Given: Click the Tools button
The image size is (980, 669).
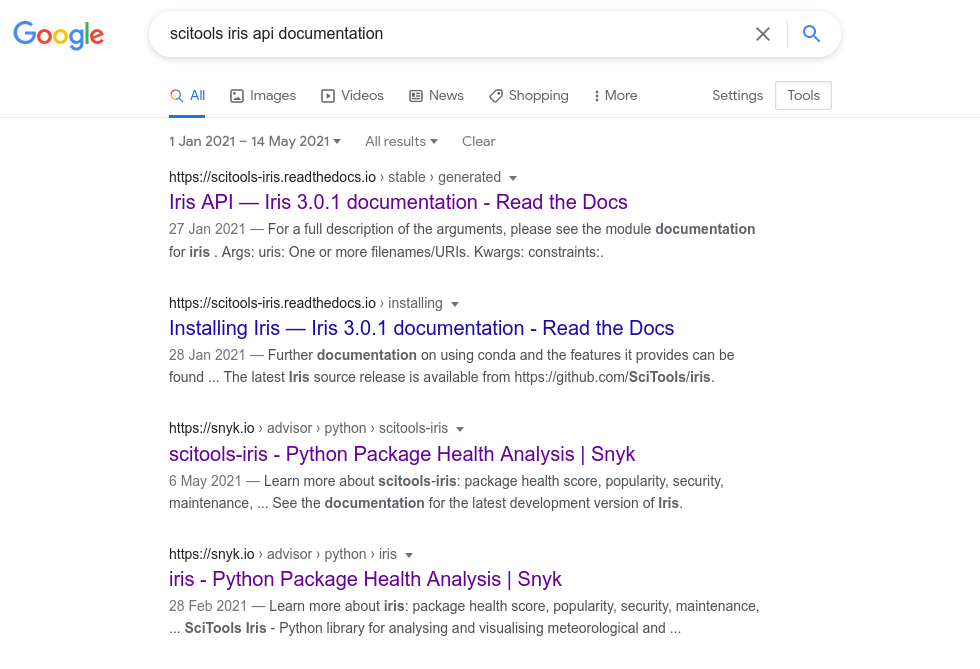Looking at the screenshot, I should click(x=803, y=95).
